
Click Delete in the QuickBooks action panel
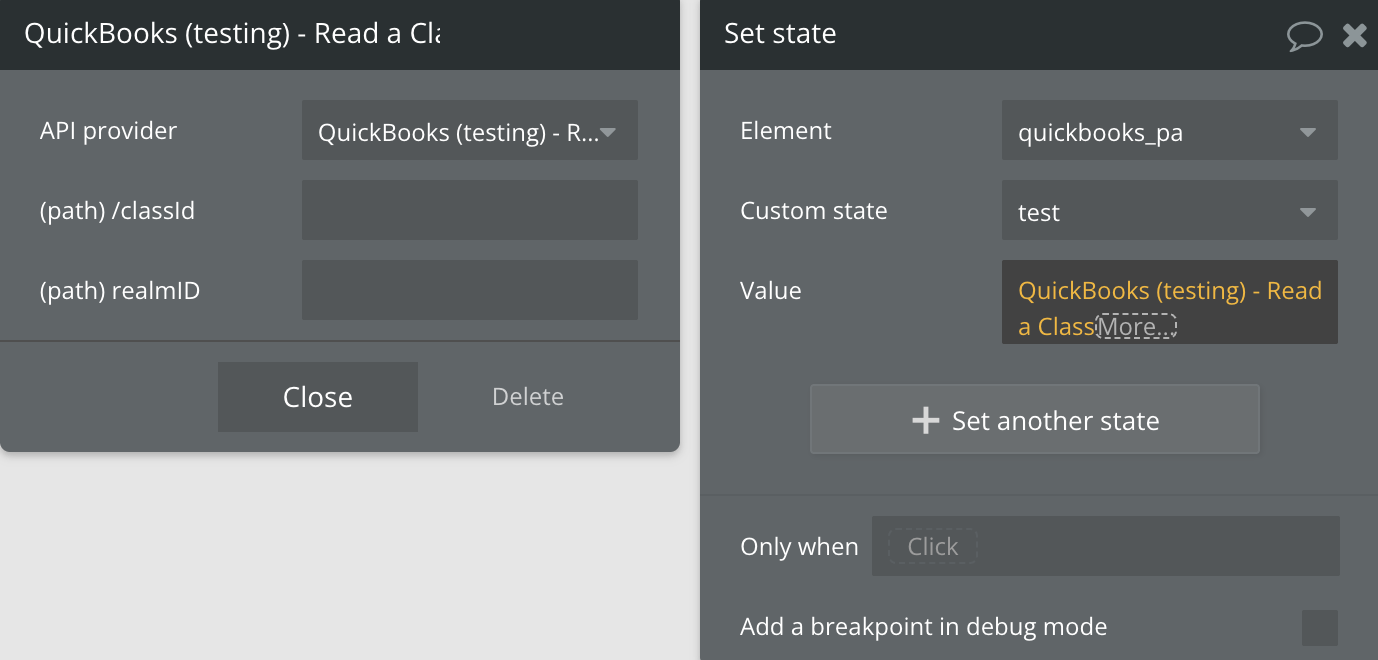[x=527, y=397]
